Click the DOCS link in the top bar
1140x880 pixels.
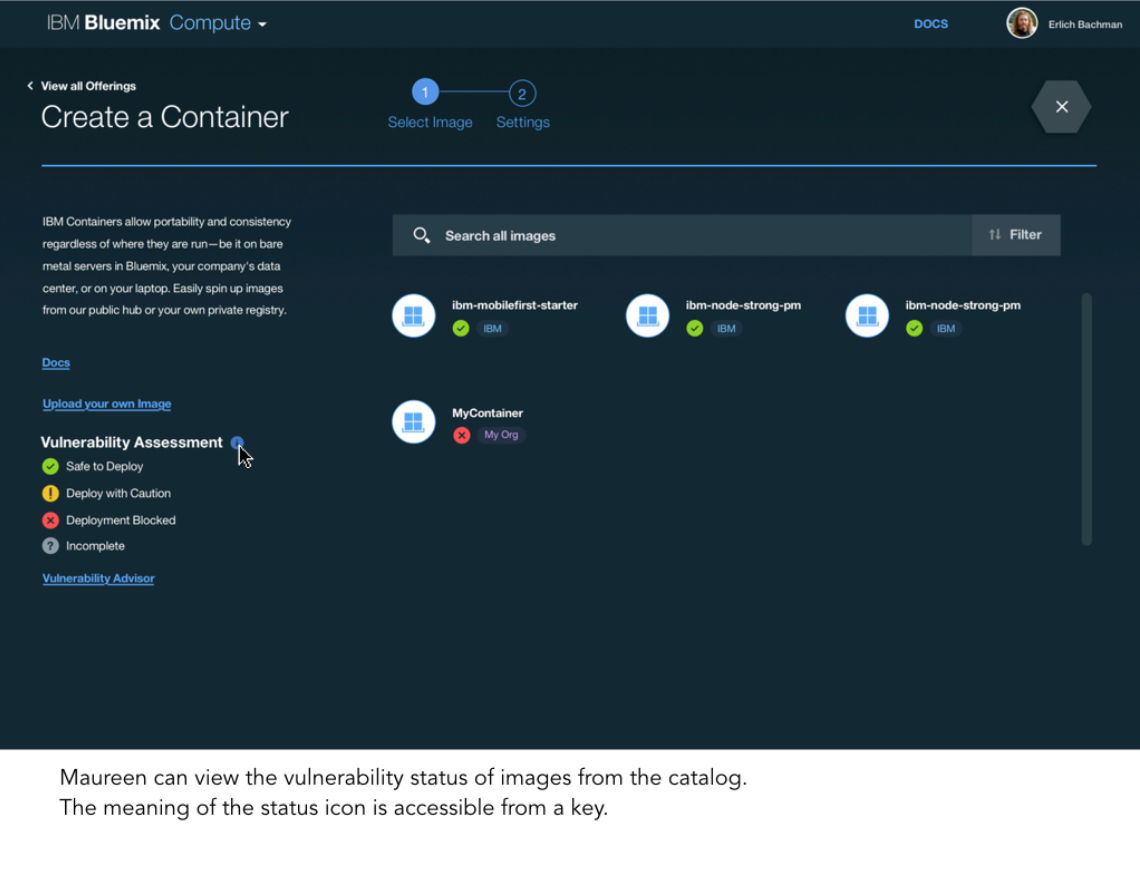point(931,24)
